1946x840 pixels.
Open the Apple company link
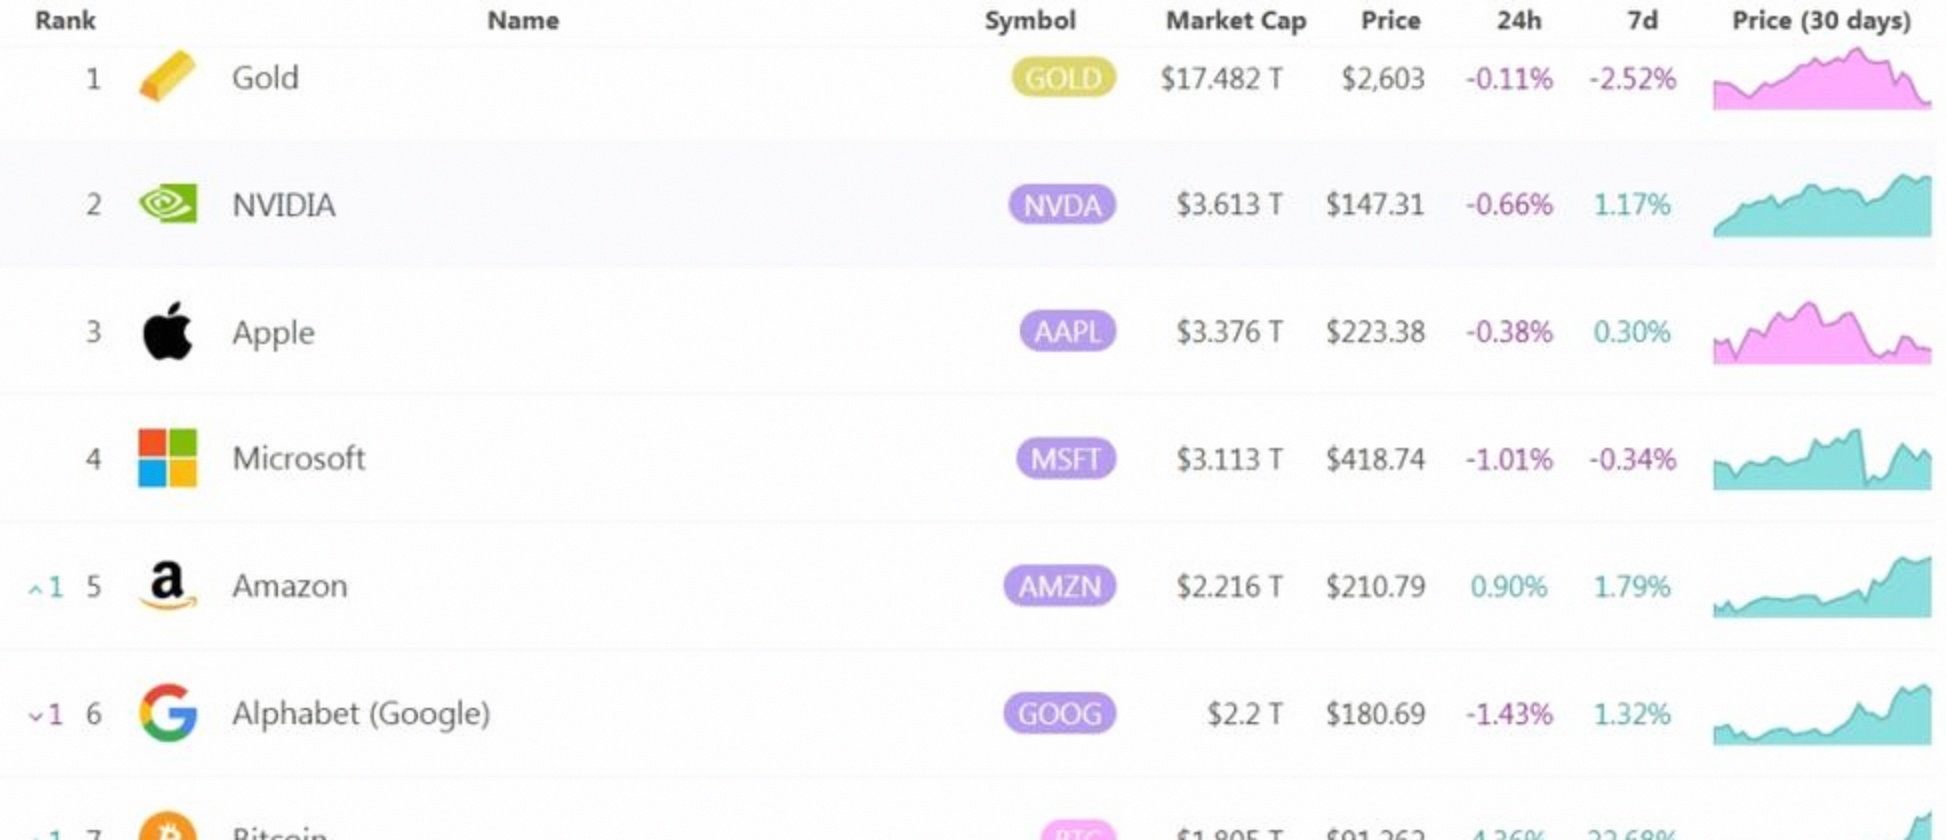coord(273,332)
